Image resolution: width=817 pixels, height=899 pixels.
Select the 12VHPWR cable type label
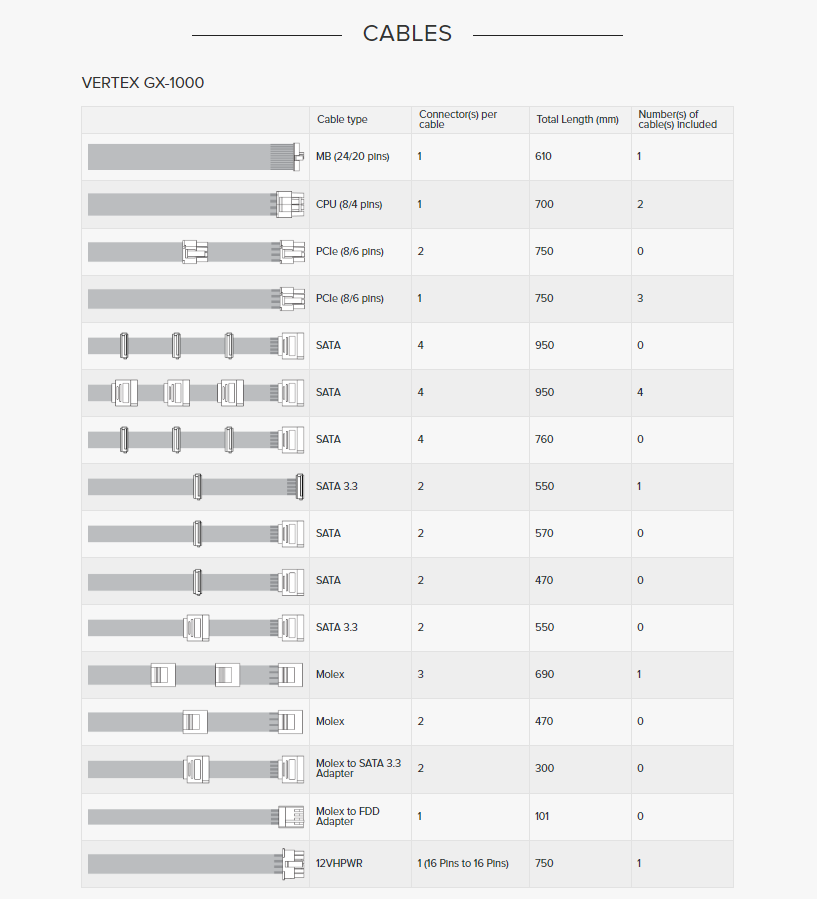pyautogui.click(x=339, y=863)
